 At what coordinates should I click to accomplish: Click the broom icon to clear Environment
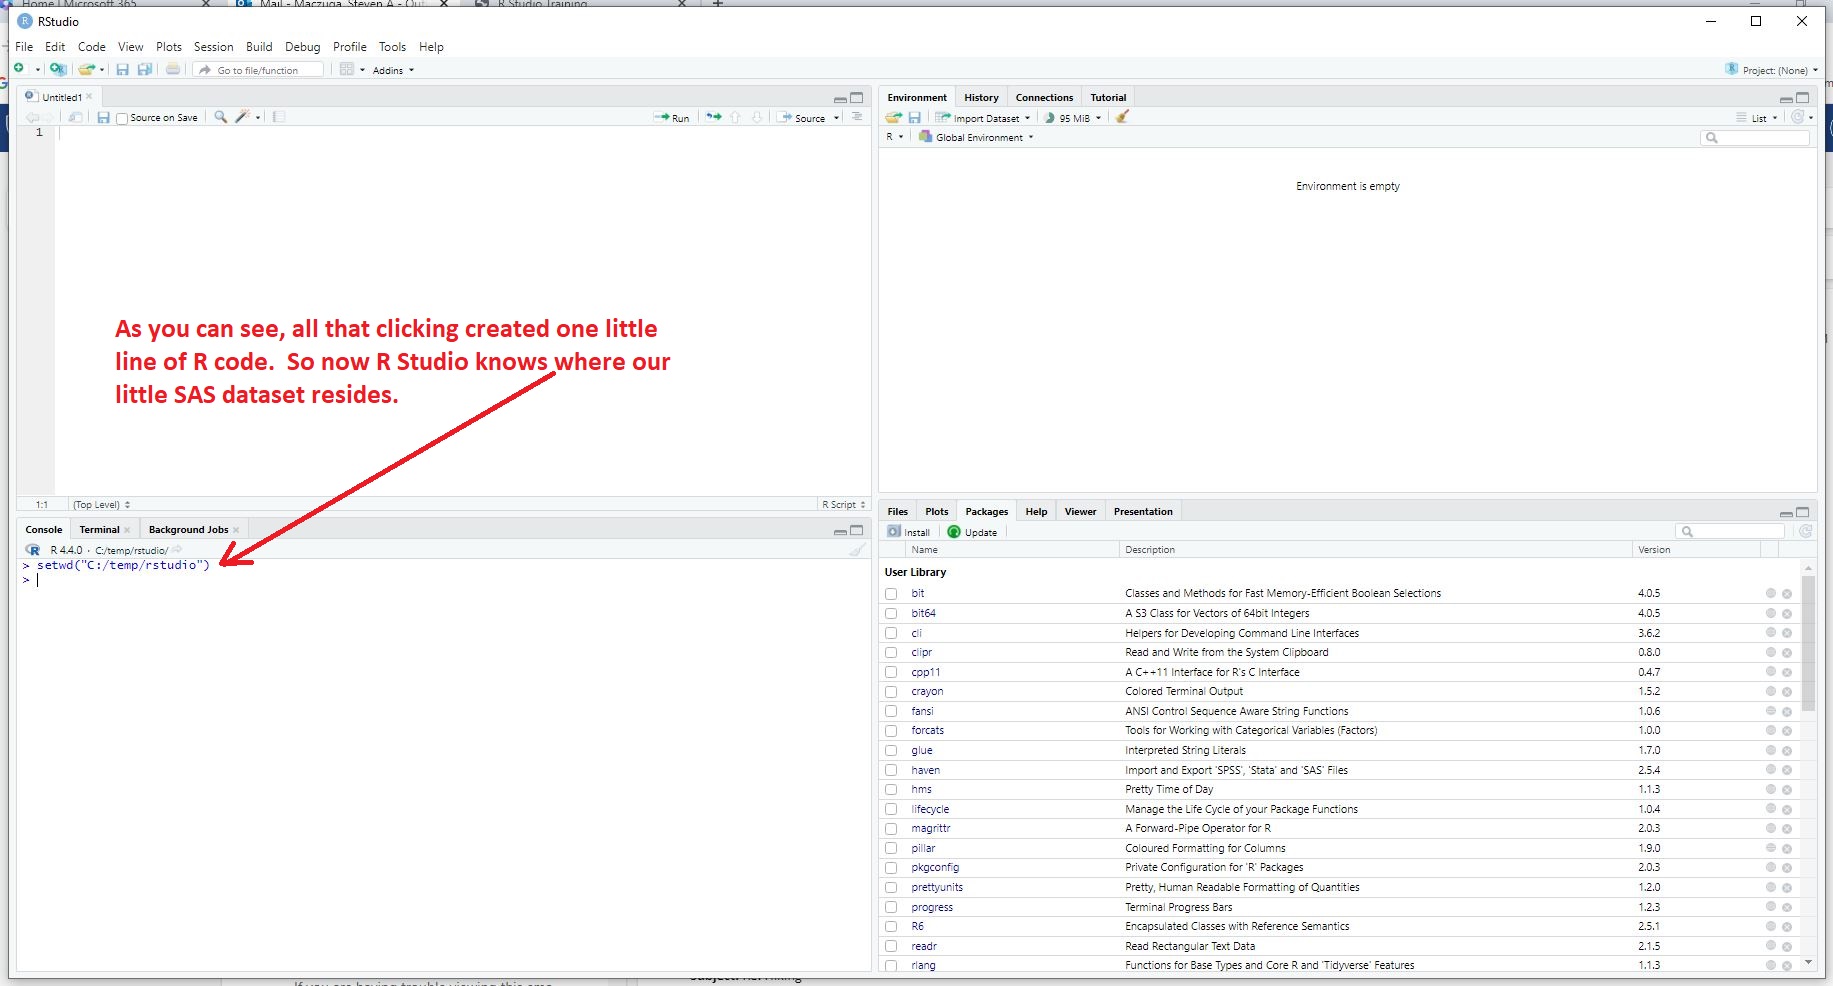point(1122,117)
